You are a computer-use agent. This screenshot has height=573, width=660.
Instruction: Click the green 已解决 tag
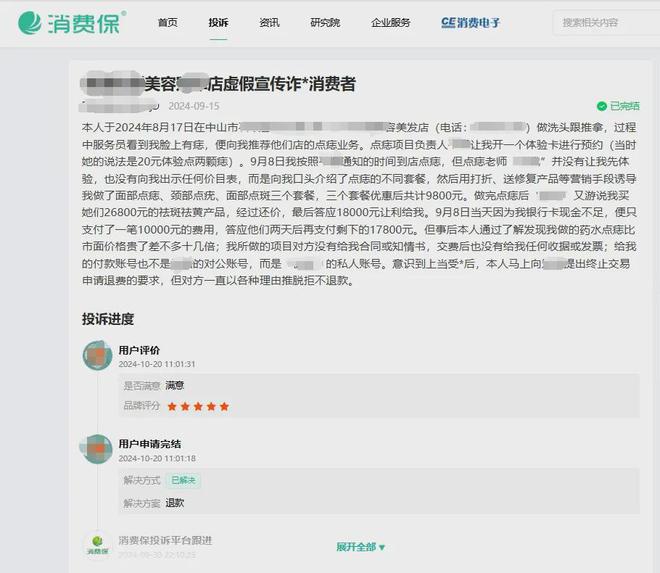pos(184,480)
